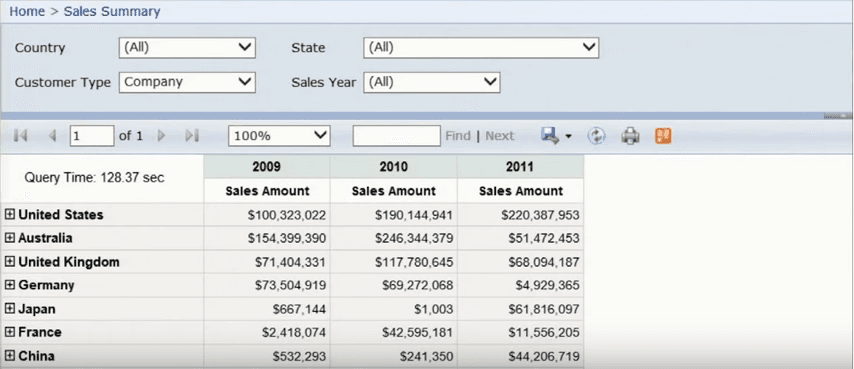Select the $667,144 cell
The height and width of the screenshot is (369, 854).
(267, 309)
